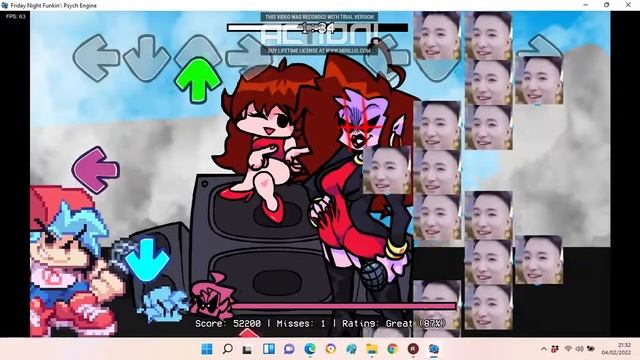Expand the hidden system tray icons
This screenshot has height=360, width=640.
(x=544, y=349)
